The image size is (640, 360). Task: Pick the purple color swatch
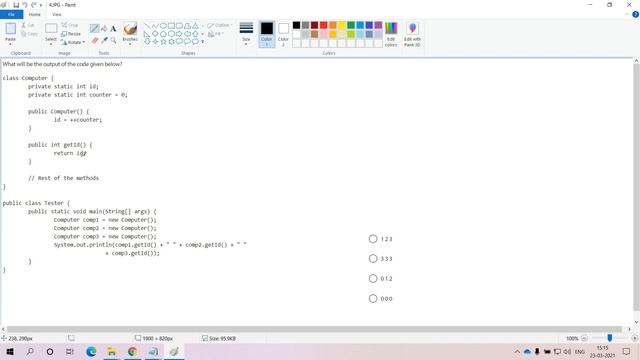[x=378, y=25]
